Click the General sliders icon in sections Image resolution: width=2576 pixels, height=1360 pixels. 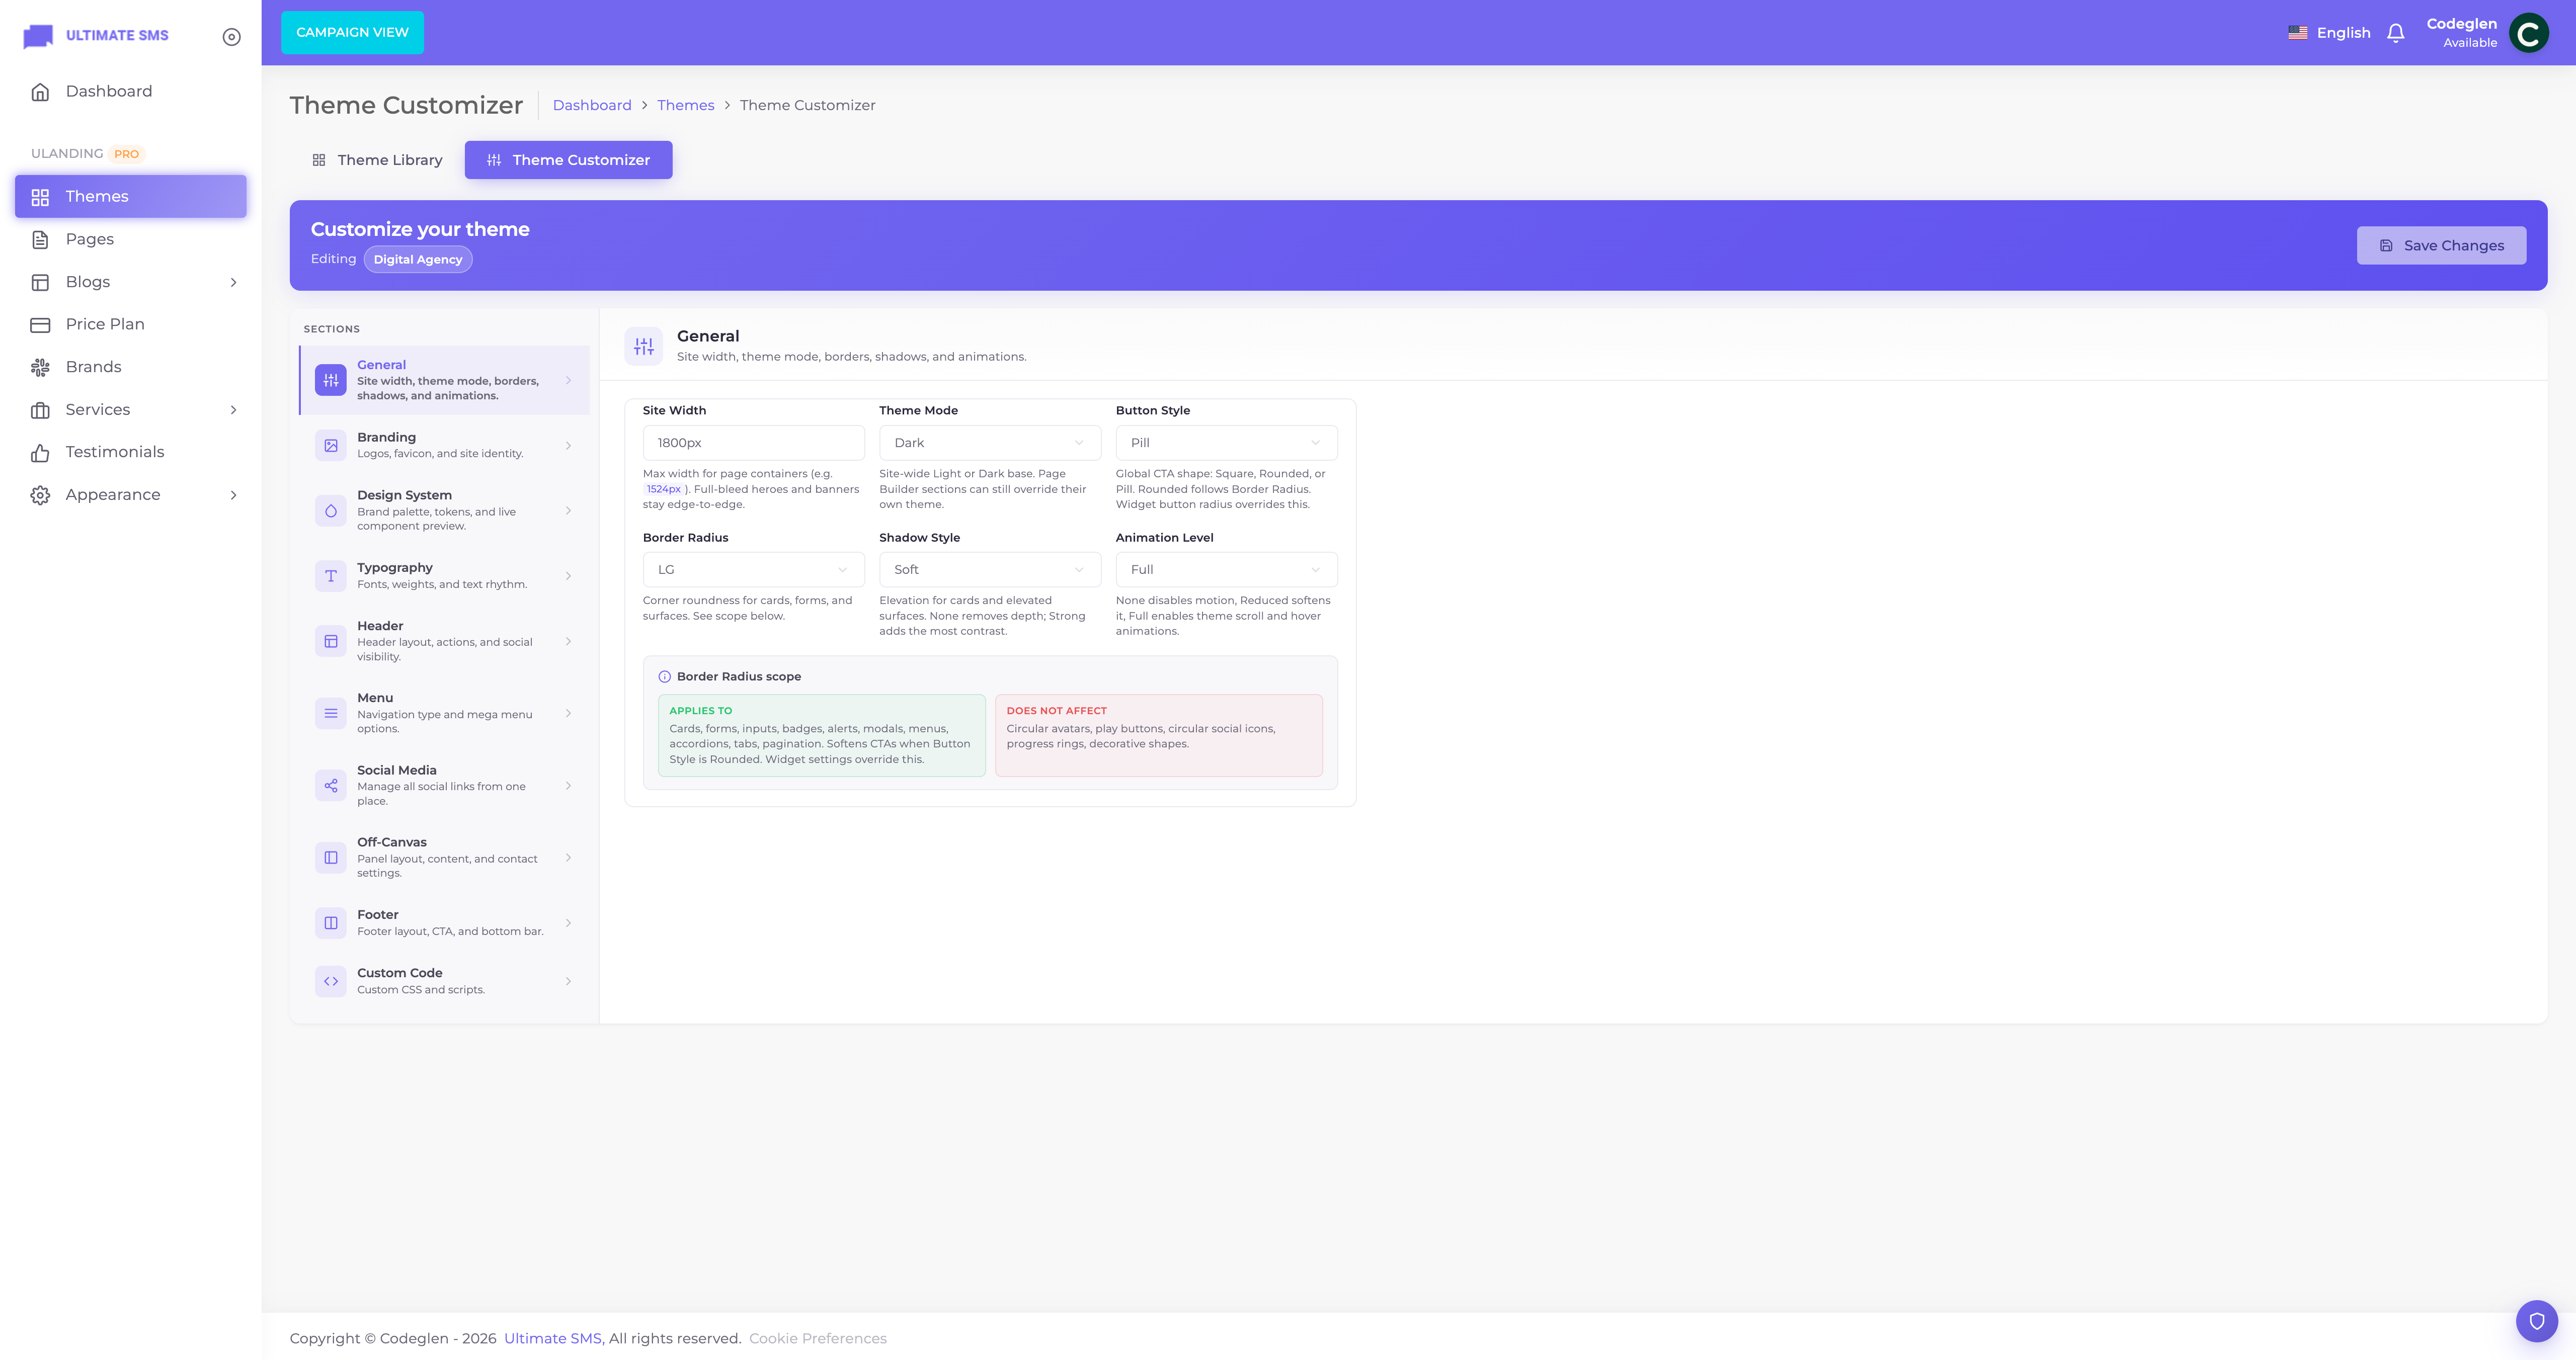click(x=331, y=380)
